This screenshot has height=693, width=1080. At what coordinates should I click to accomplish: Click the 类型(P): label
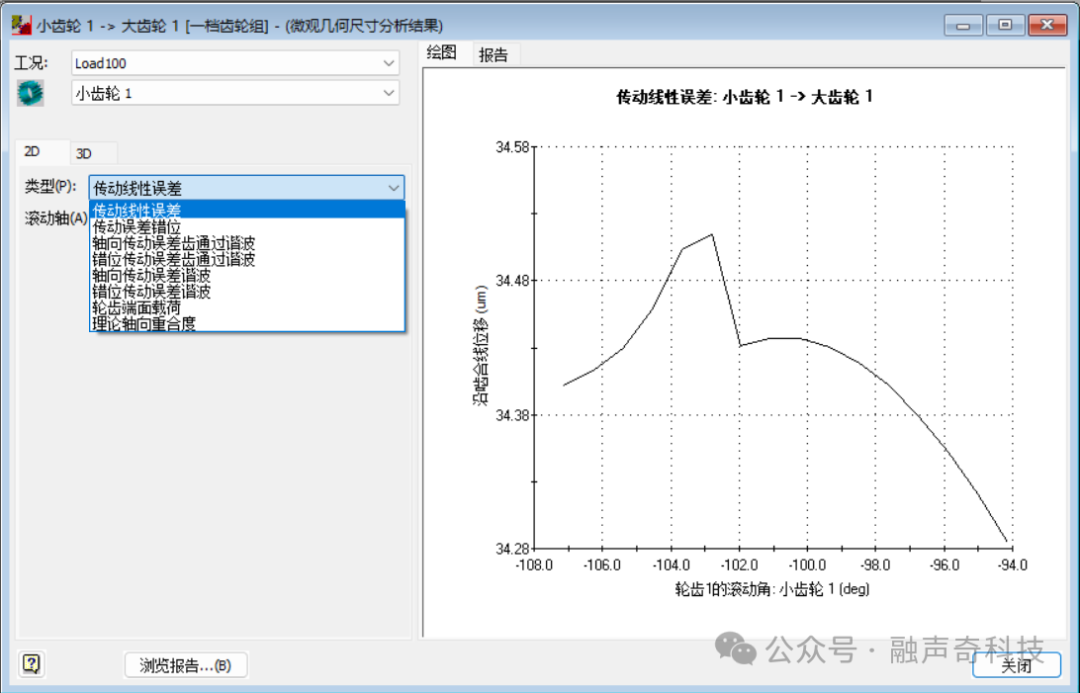tap(50, 187)
